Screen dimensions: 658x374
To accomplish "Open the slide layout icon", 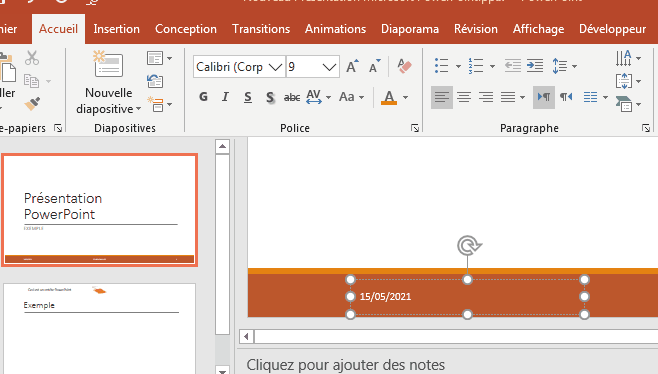I will coord(155,58).
